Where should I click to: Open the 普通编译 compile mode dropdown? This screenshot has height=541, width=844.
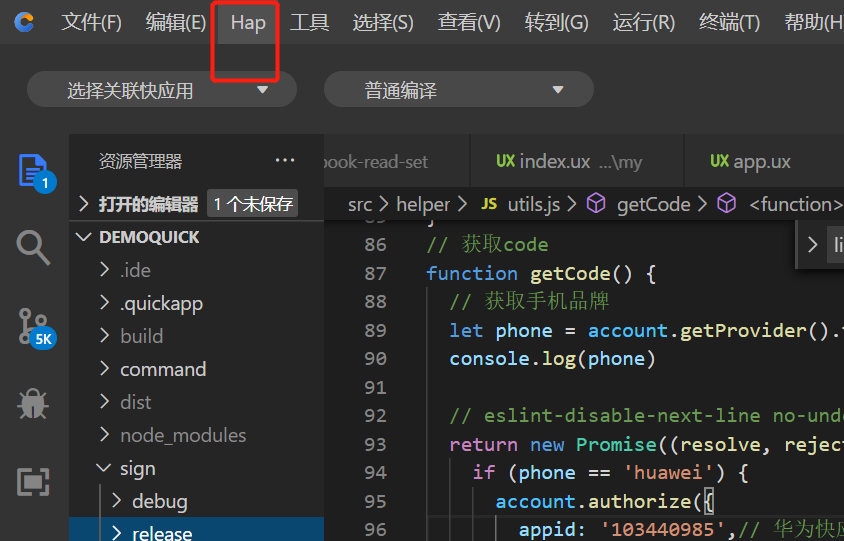pos(458,90)
